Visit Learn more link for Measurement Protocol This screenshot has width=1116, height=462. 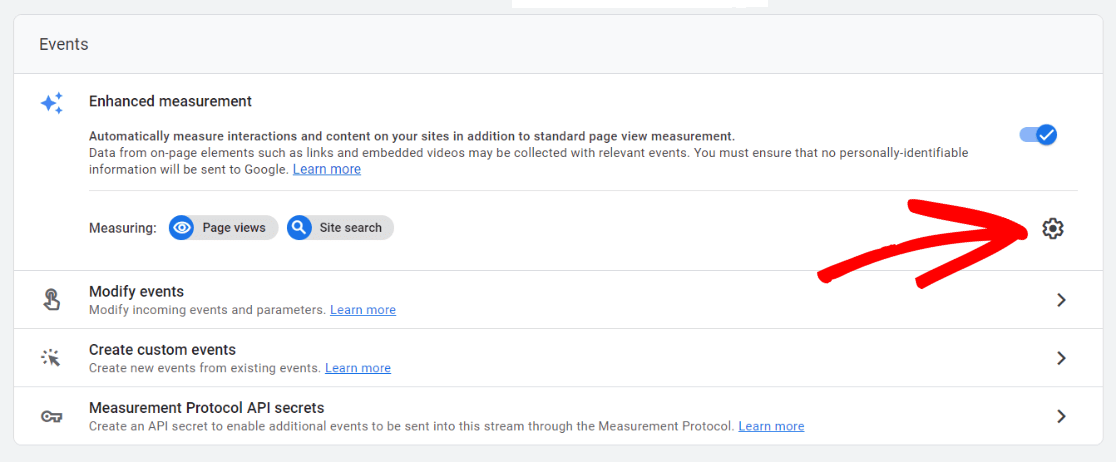(x=771, y=426)
